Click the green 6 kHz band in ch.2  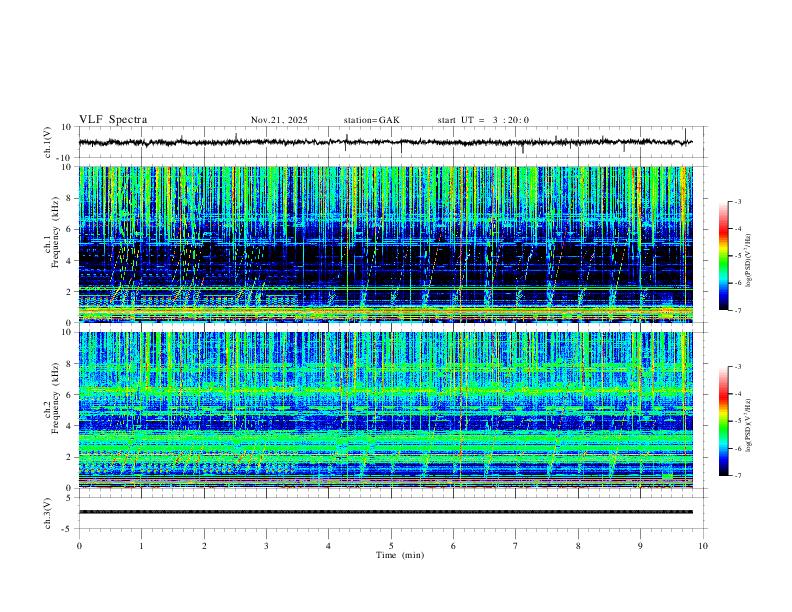click(x=385, y=390)
